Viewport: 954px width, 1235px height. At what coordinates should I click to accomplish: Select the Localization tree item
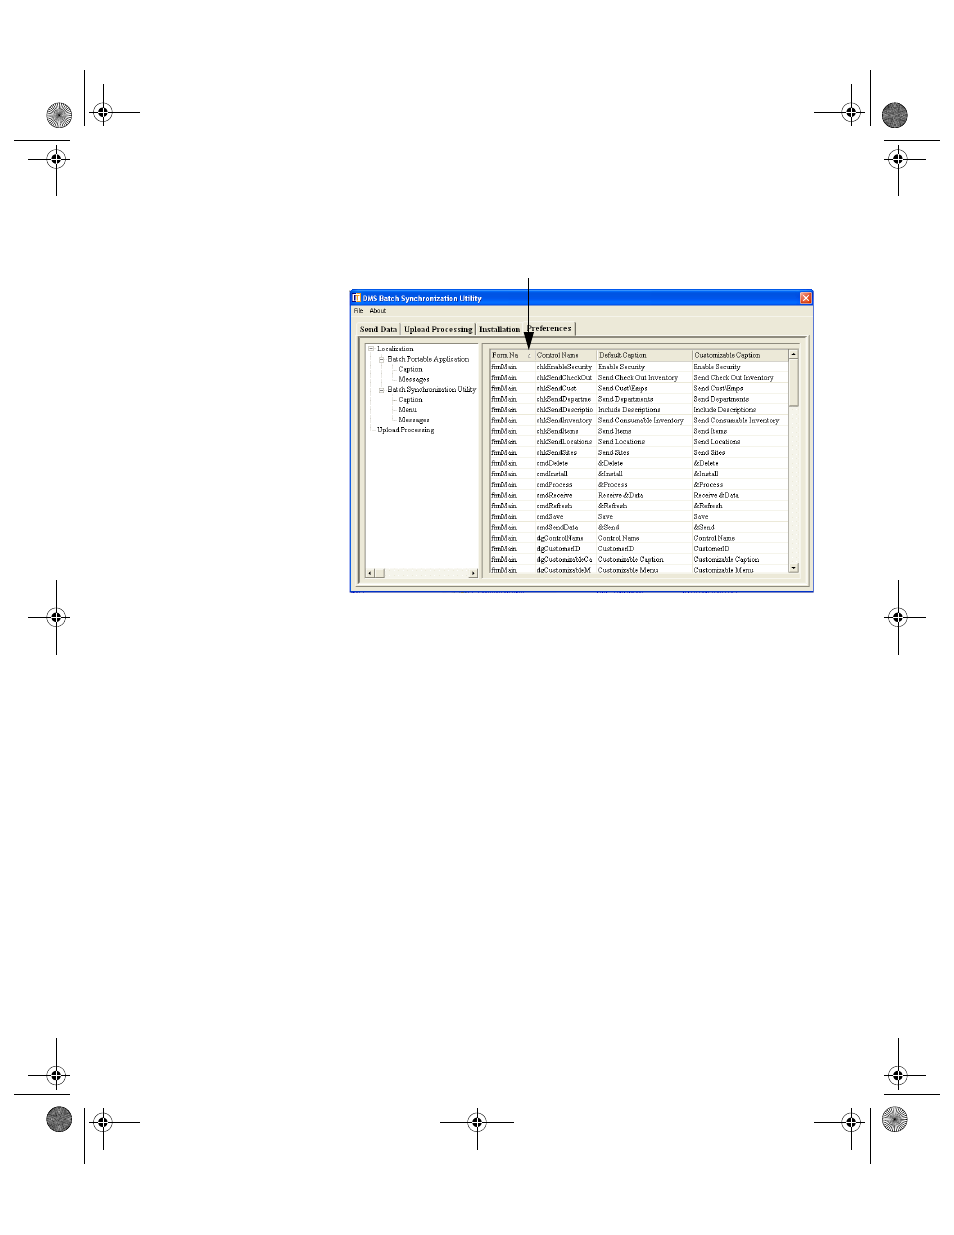click(x=395, y=349)
